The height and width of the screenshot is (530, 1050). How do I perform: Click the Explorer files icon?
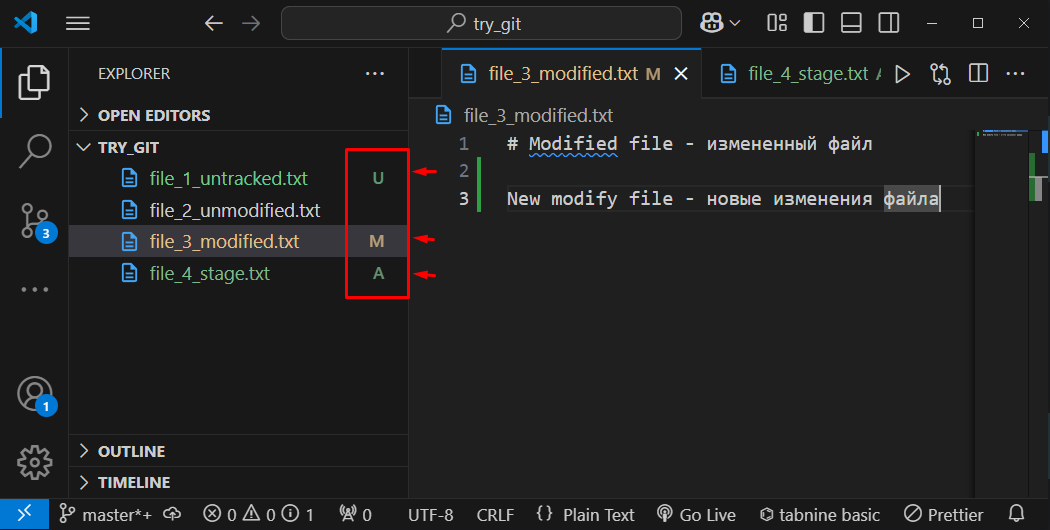pyautogui.click(x=34, y=81)
